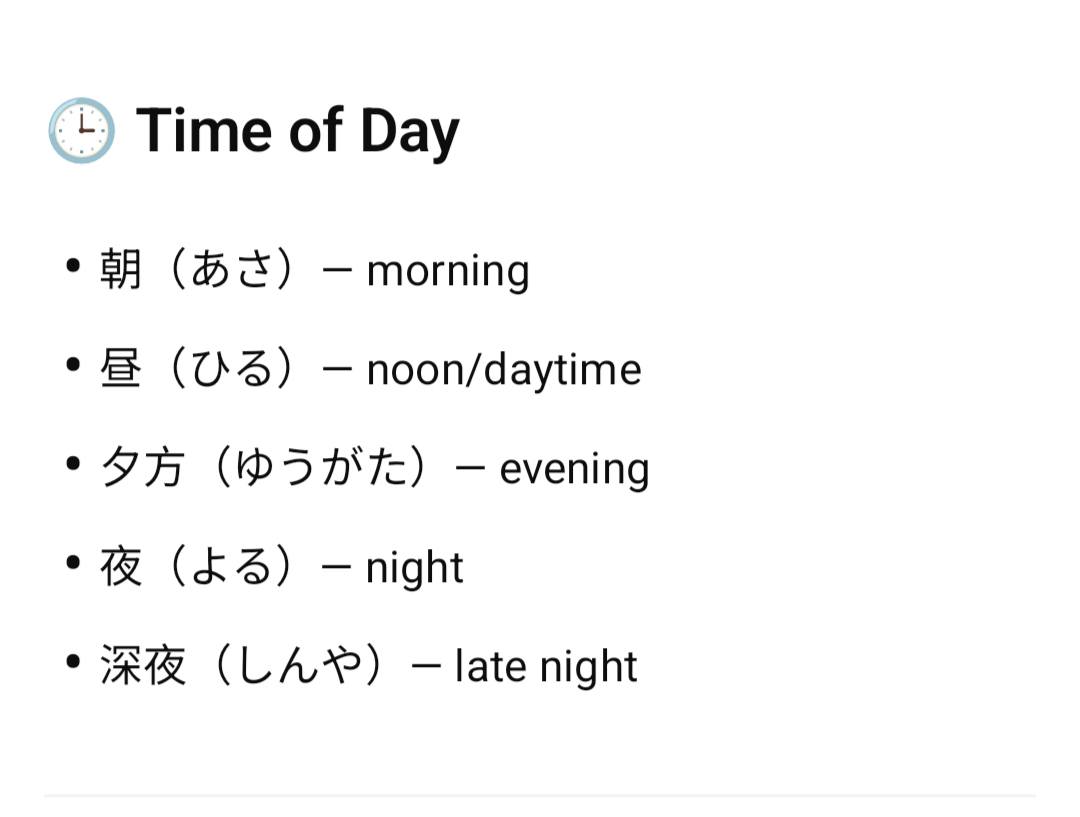The image size is (1080, 817).
Task: Click the hiragana reading あさ
Action: pyautogui.click(x=231, y=270)
